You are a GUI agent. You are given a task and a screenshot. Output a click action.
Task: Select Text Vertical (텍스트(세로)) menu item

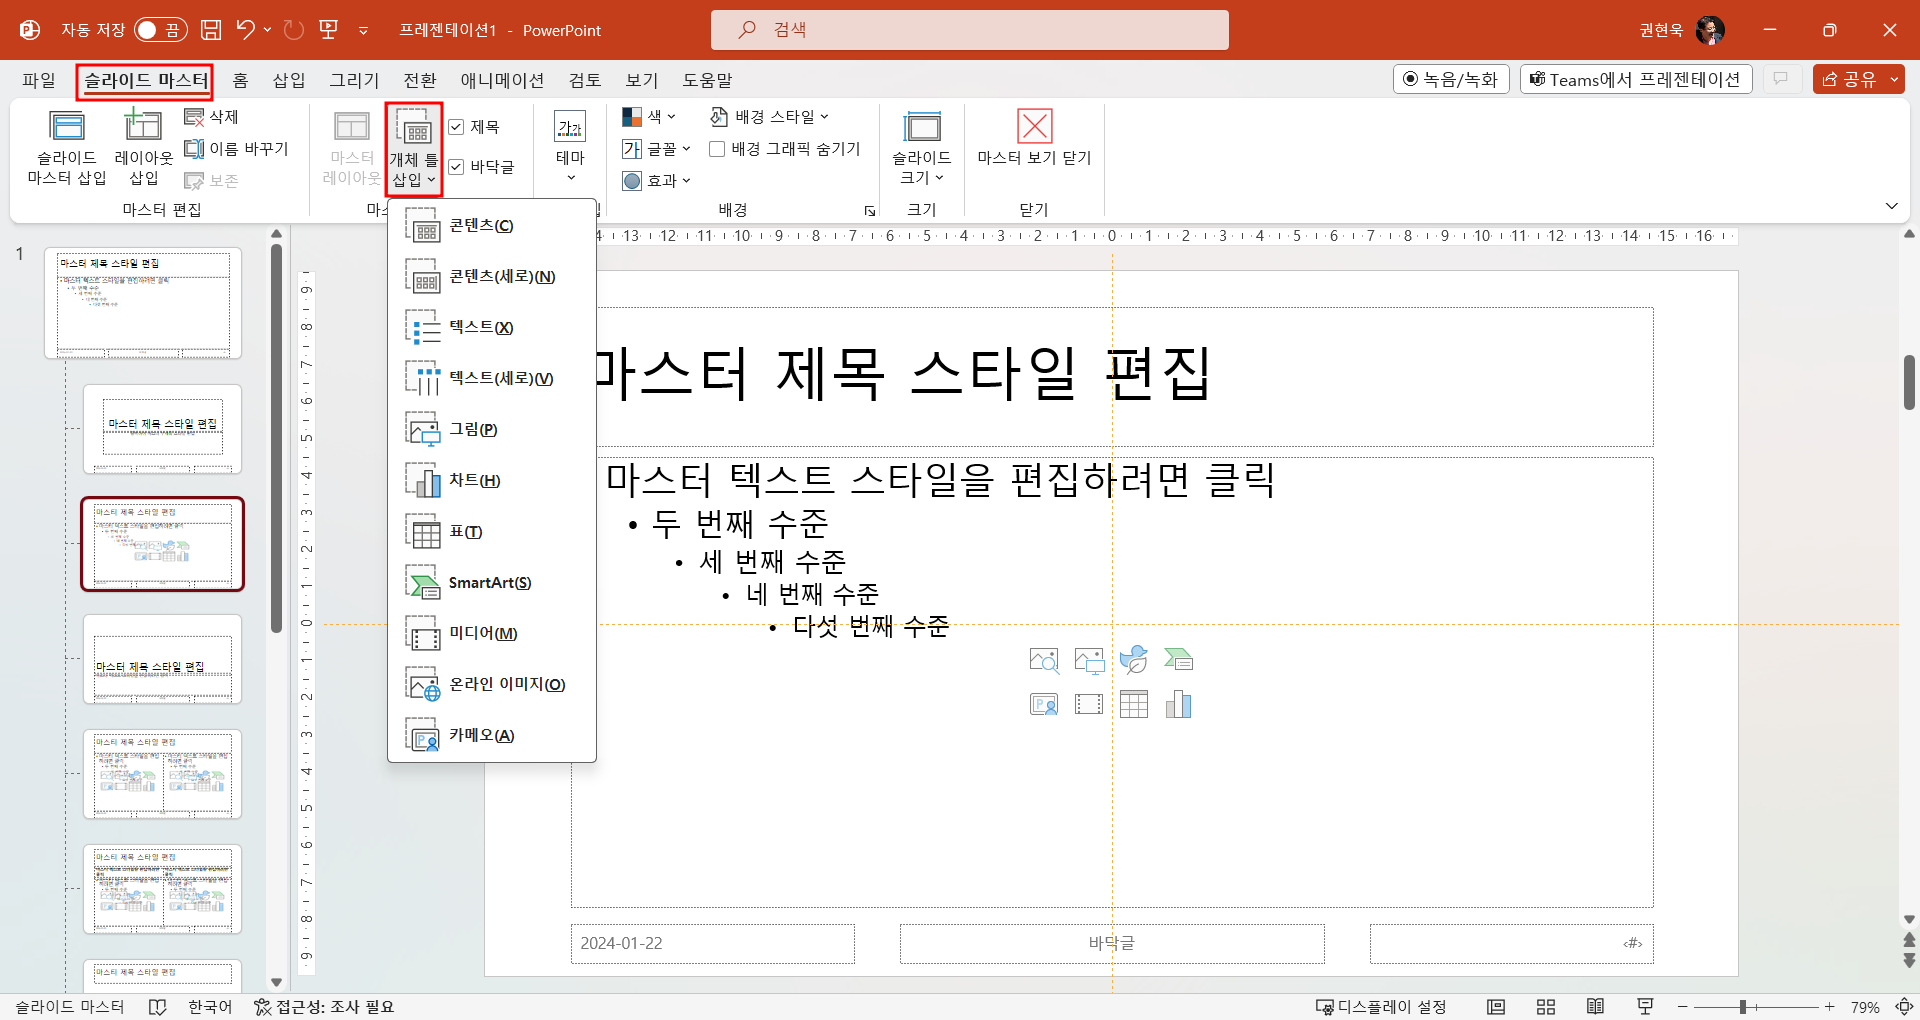pyautogui.click(x=491, y=379)
